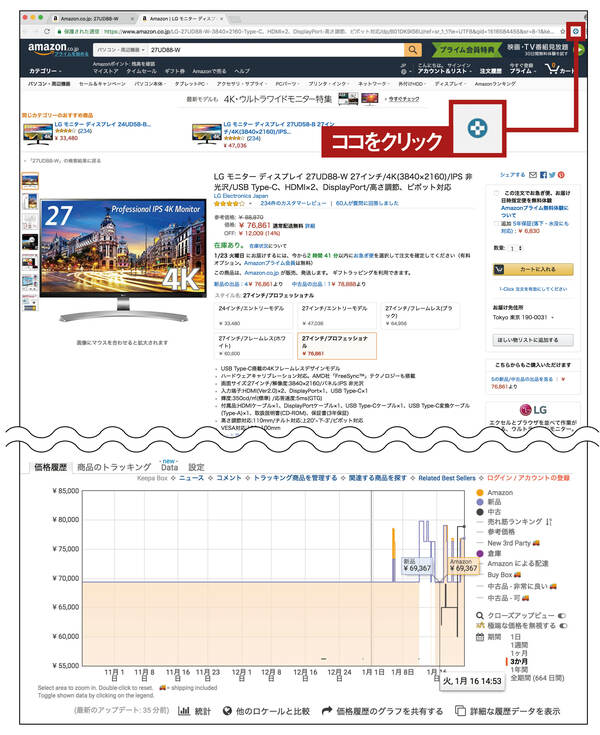The height and width of the screenshot is (735, 600).
Task: Select 1週間 period for the chart
Action: tap(519, 645)
